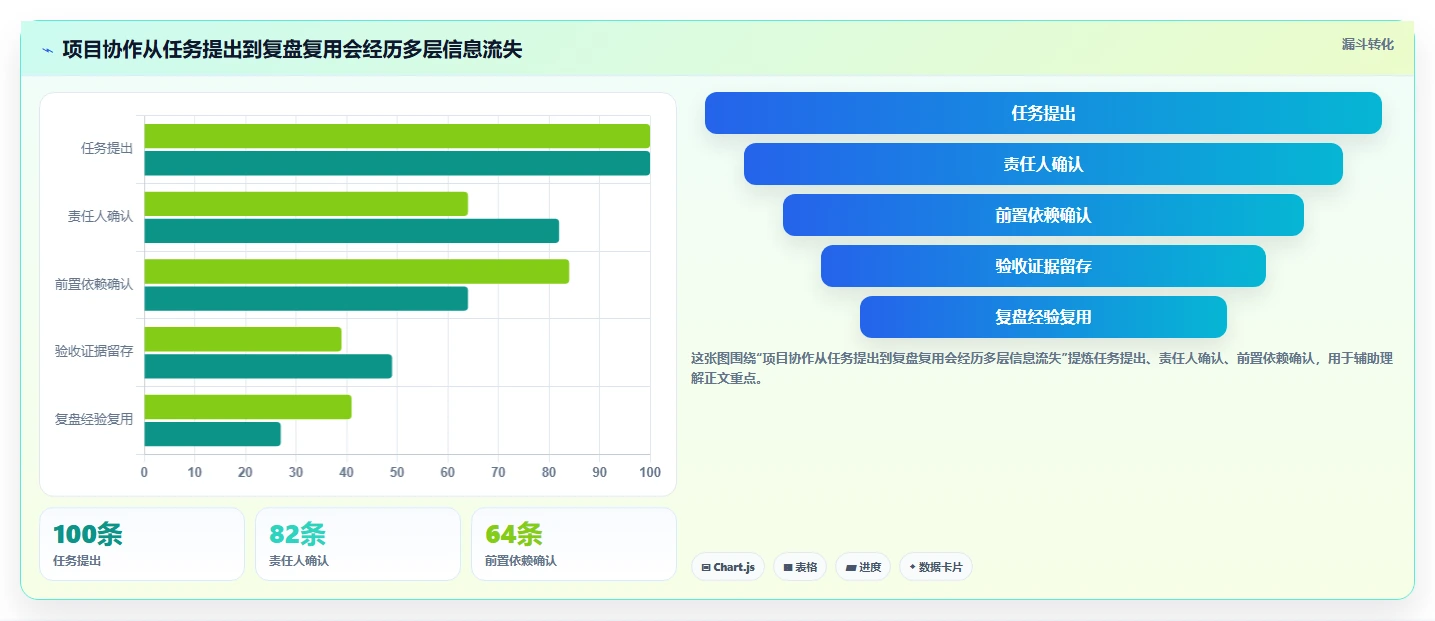The image size is (1435, 621).
Task: Click the 数据卡片 tag pill
Action: coord(936,567)
